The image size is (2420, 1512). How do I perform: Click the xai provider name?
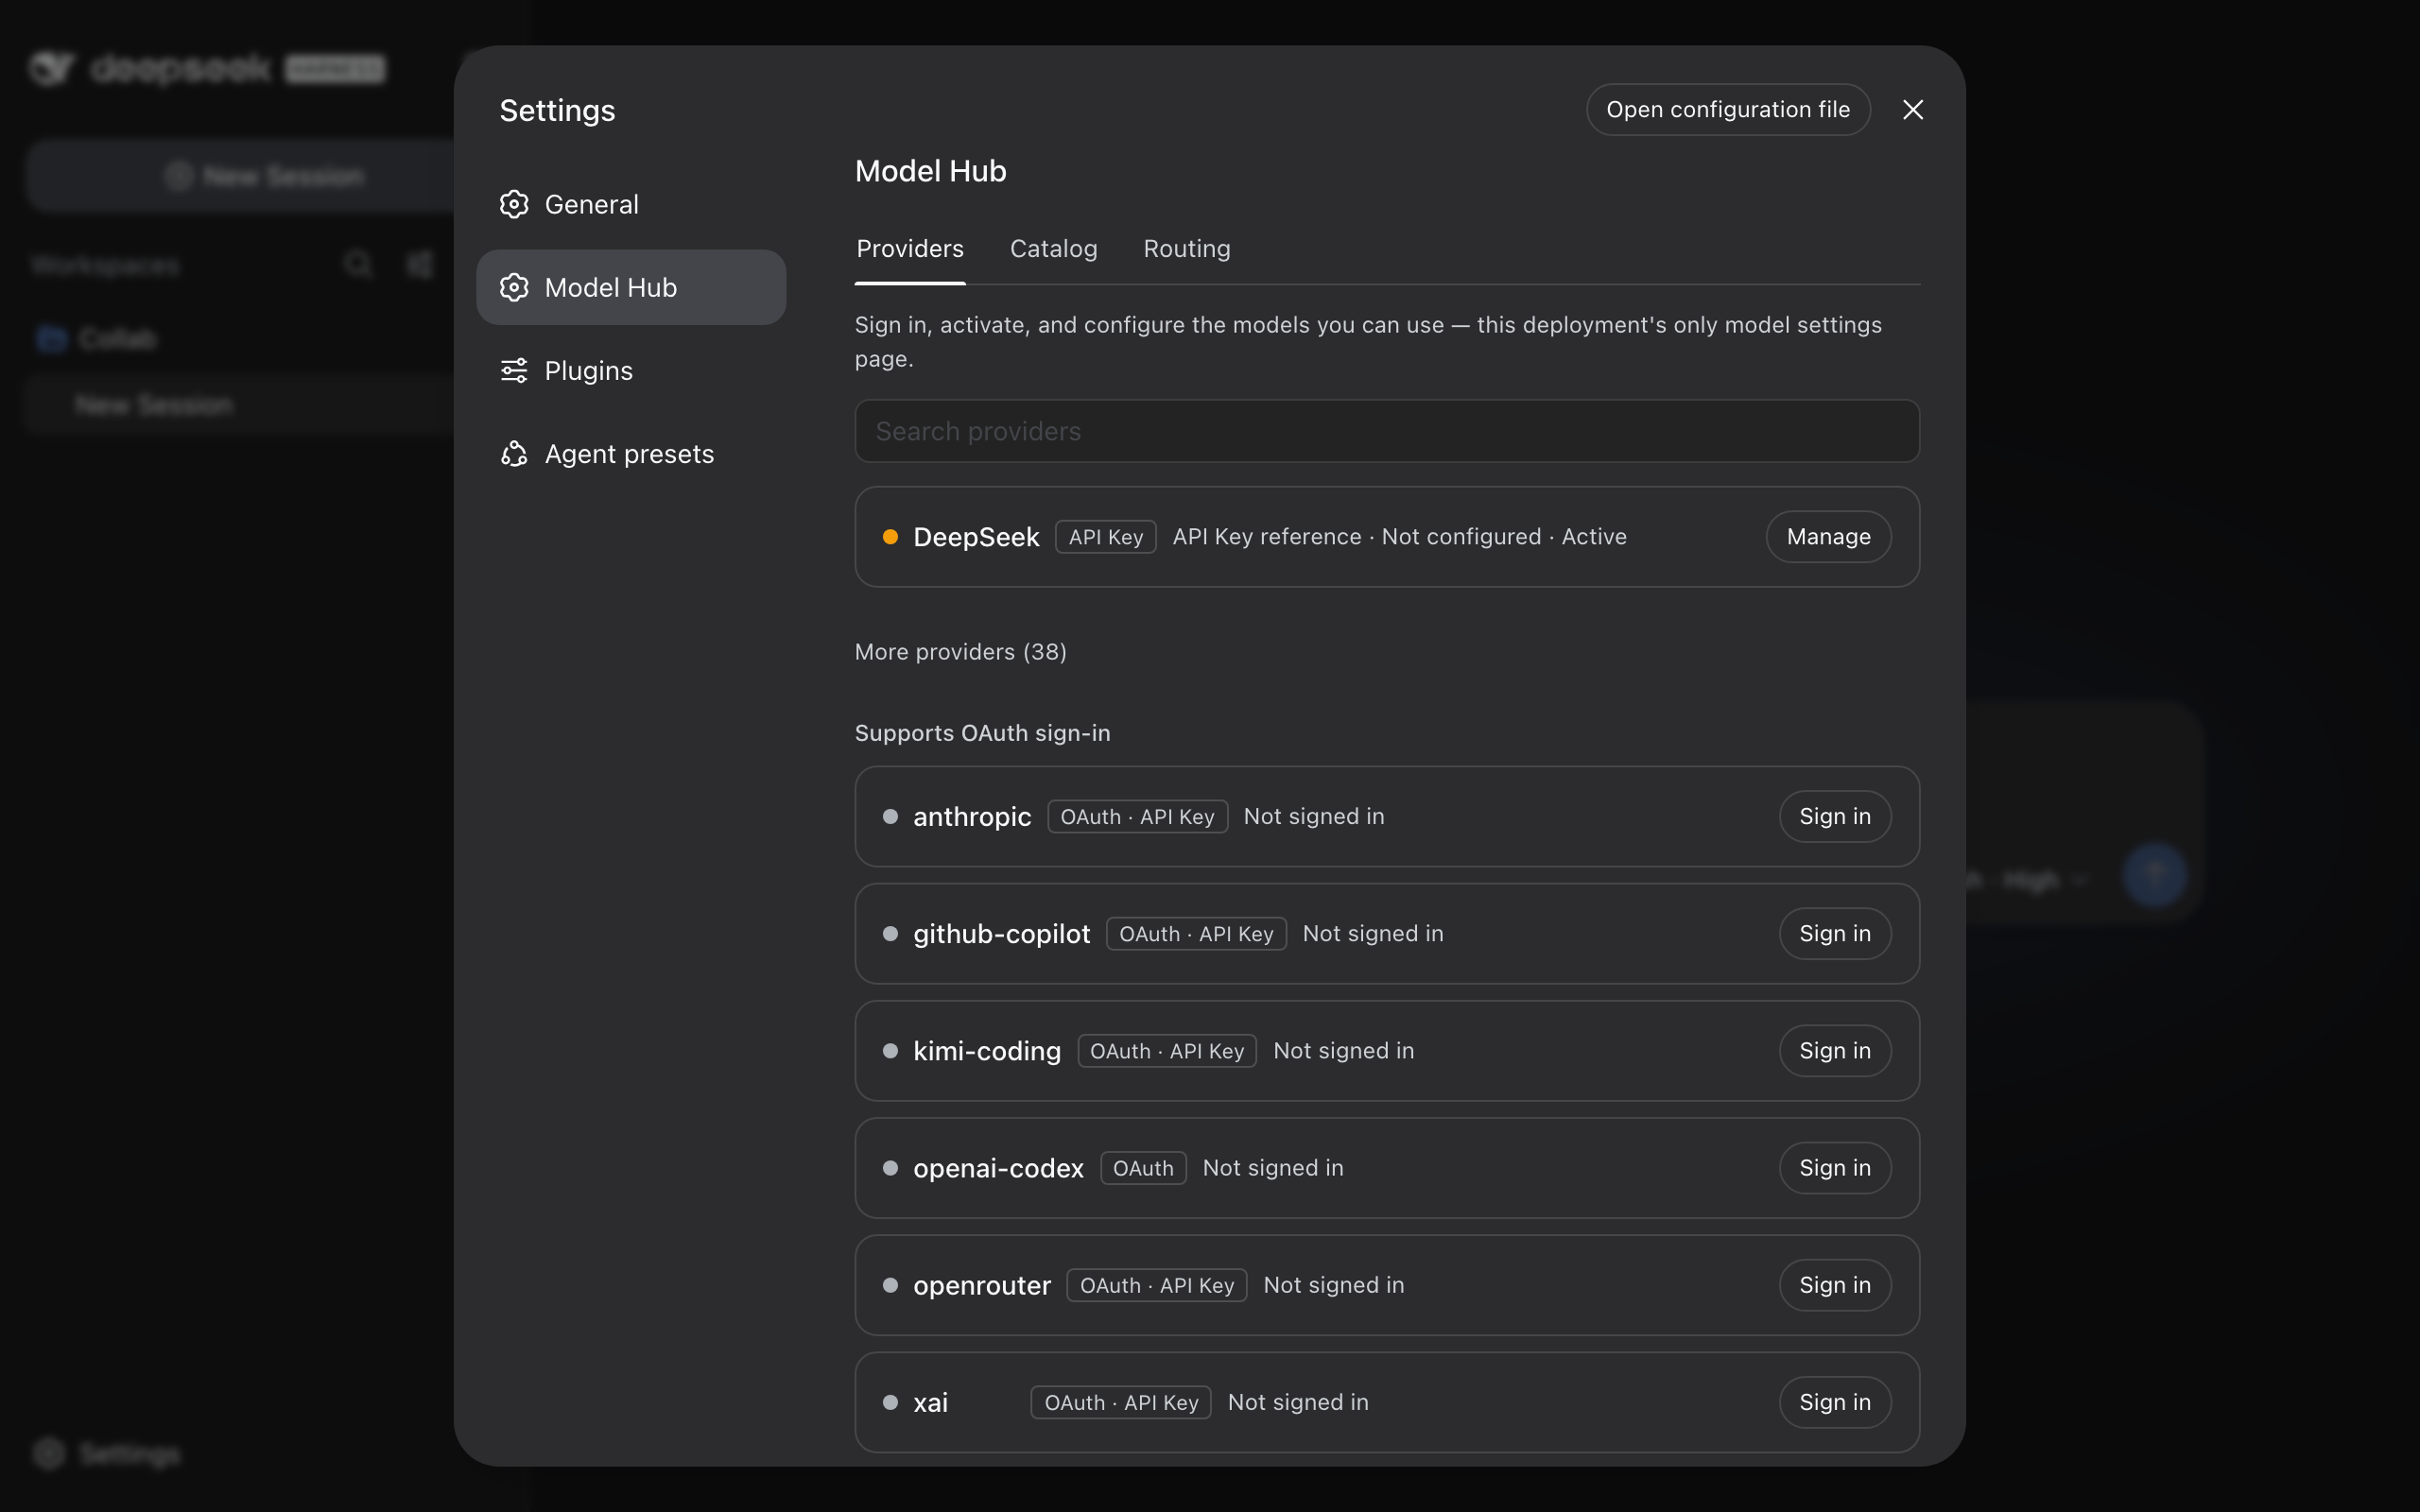pyautogui.click(x=930, y=1402)
